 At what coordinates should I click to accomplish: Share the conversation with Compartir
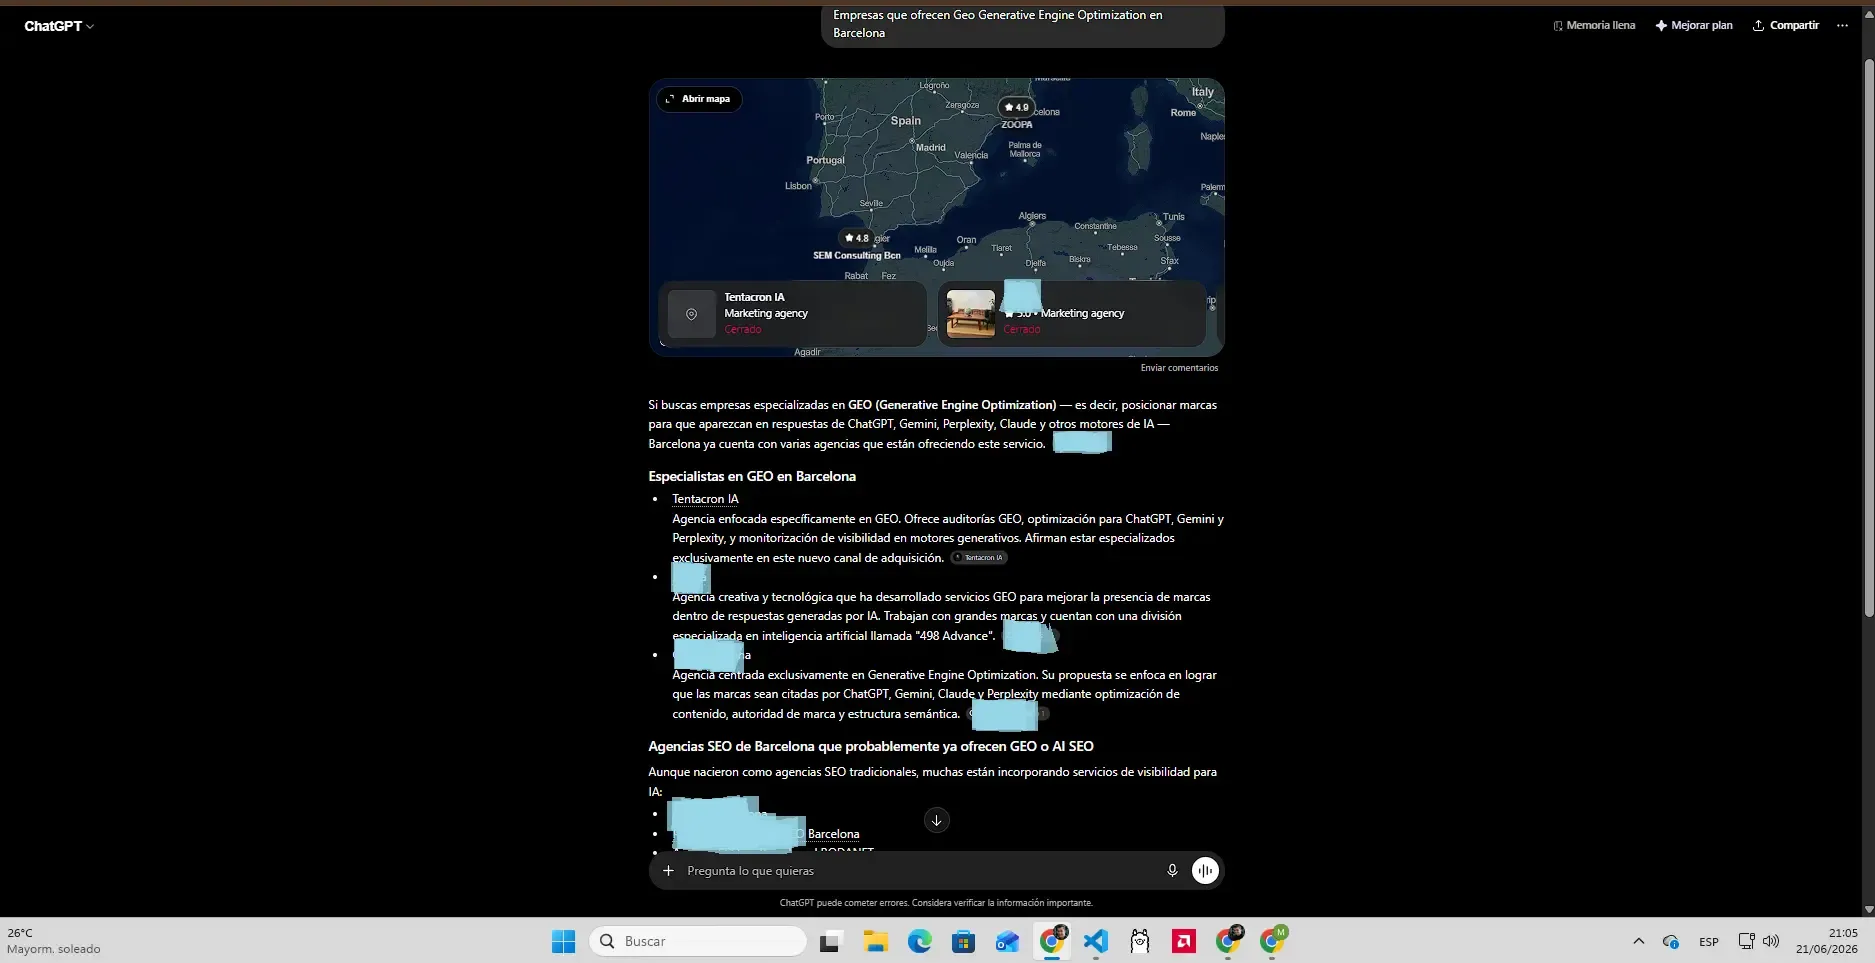1786,26
